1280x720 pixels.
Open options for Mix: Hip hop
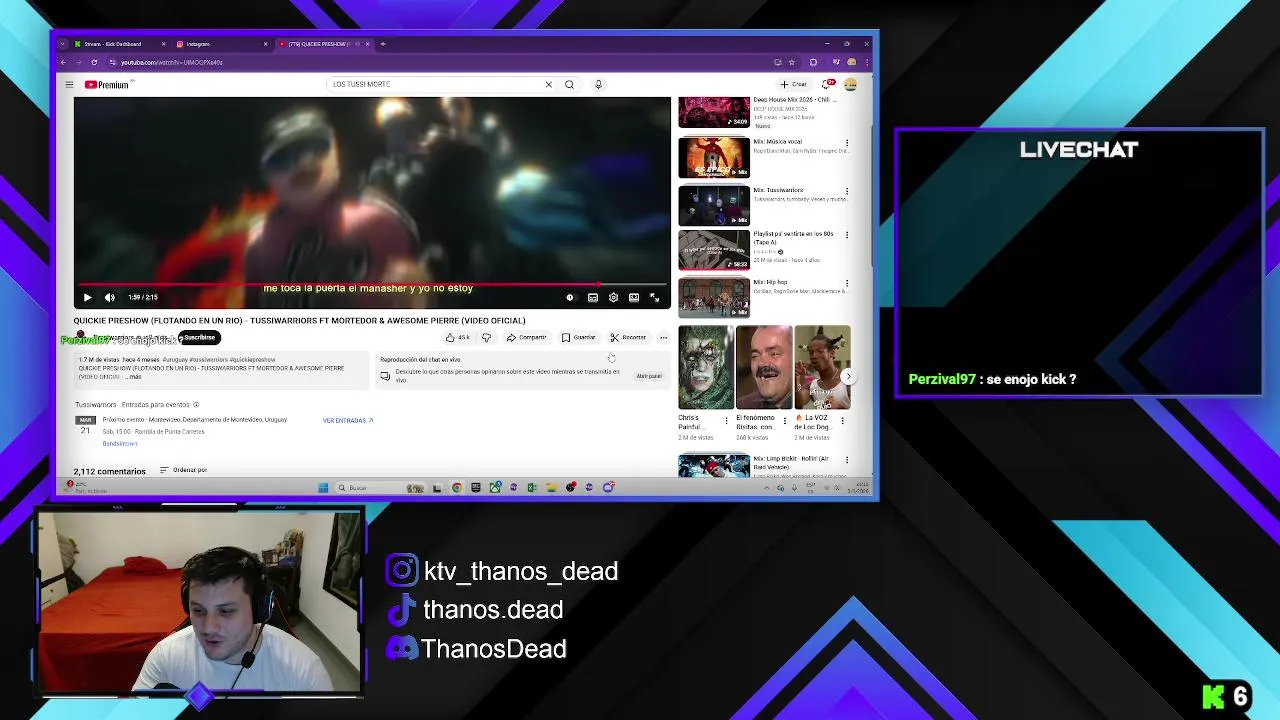click(847, 283)
